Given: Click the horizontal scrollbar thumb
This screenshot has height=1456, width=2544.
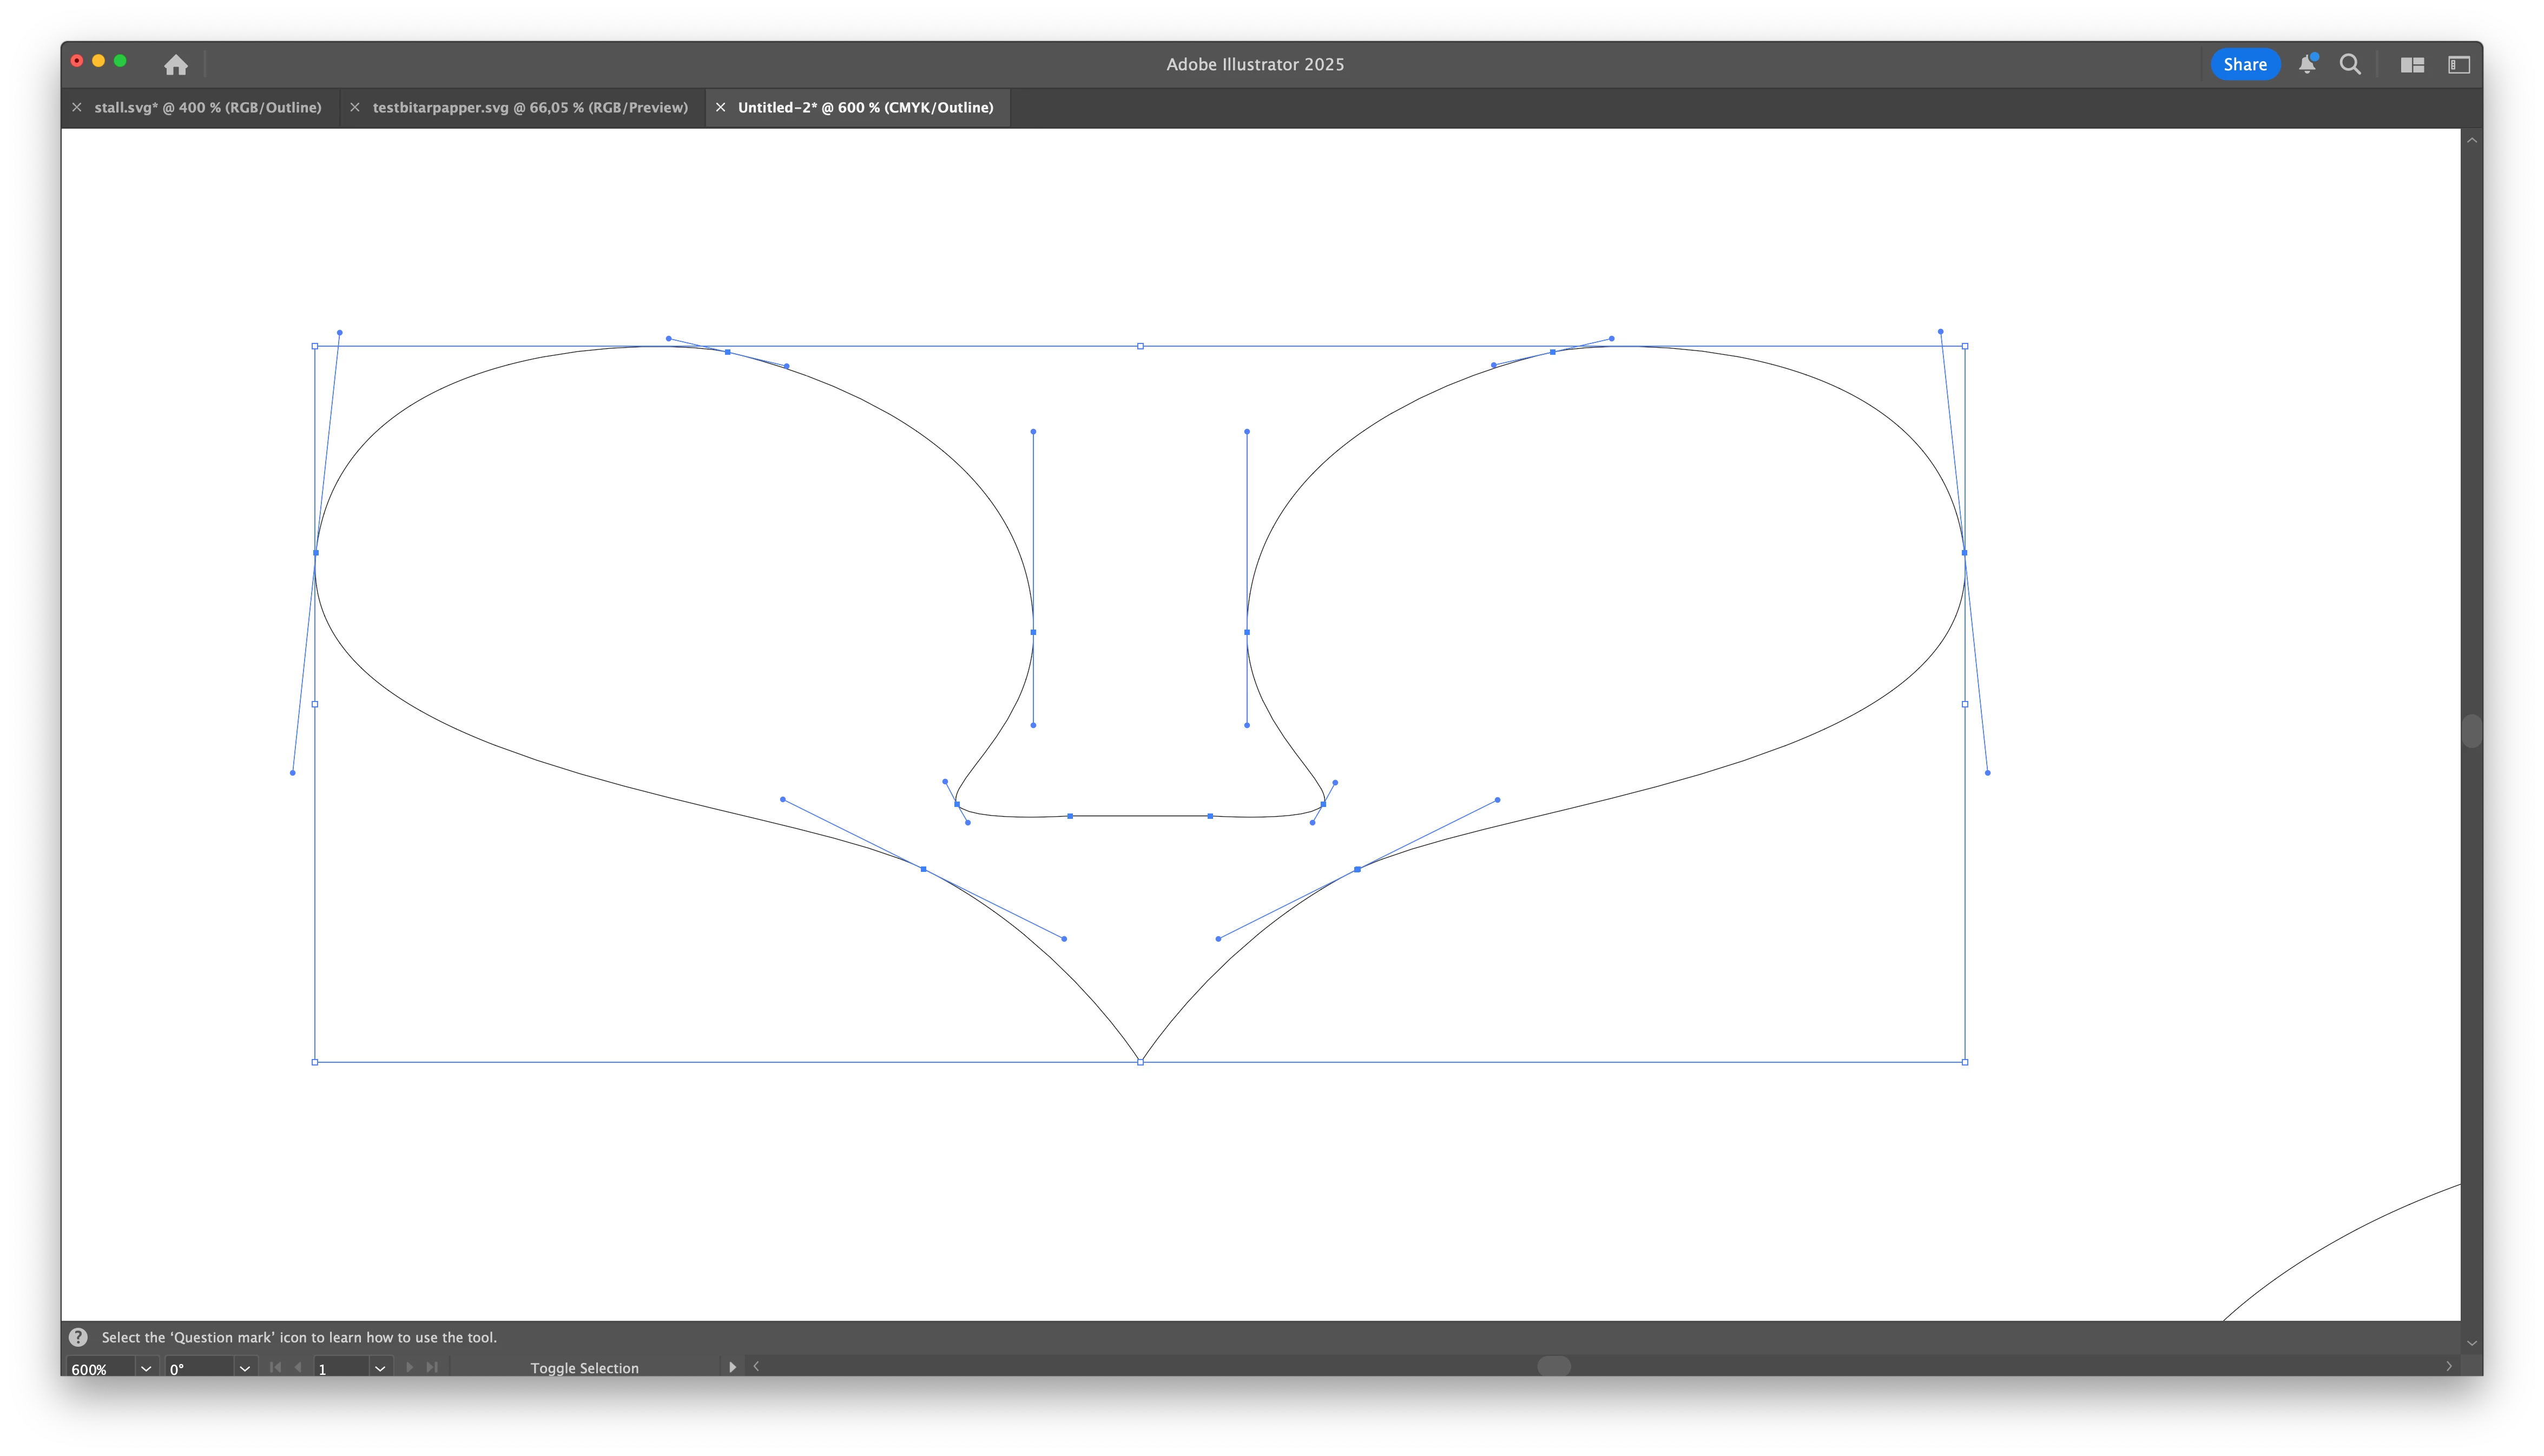Looking at the screenshot, I should click(1553, 1366).
